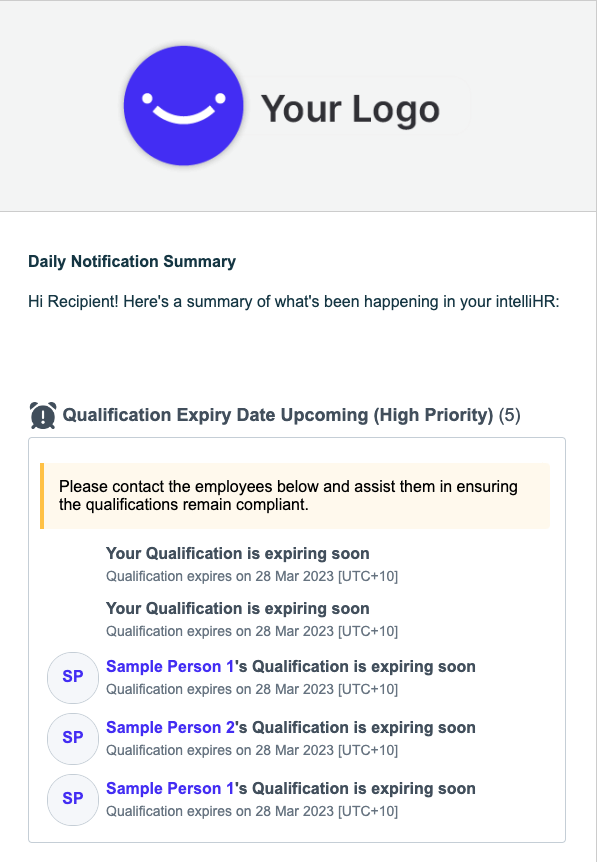Click the SP avatar of last Sample Person 1 entry

pyautogui.click(x=73, y=799)
